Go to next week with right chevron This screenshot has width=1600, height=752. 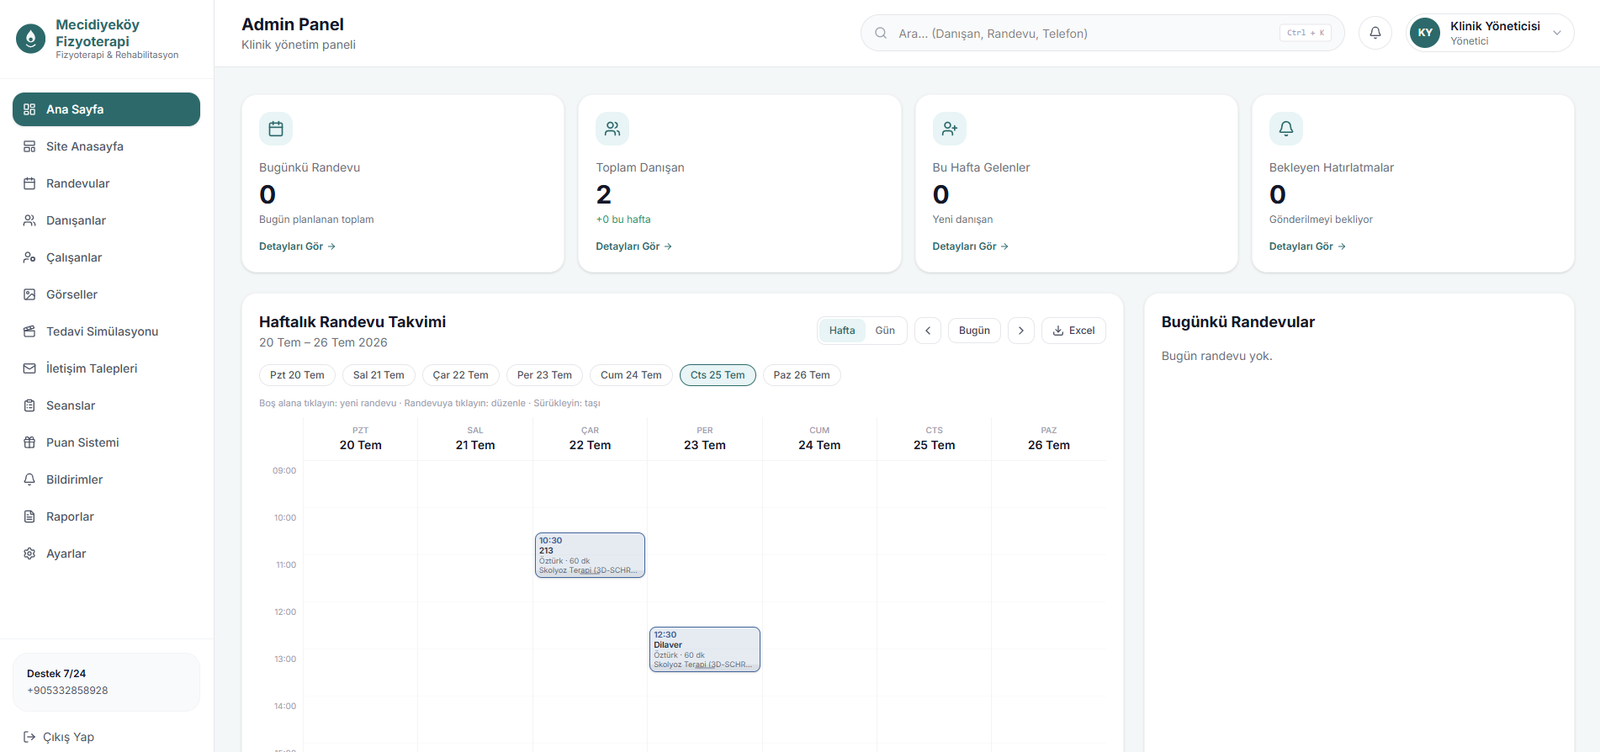1021,331
